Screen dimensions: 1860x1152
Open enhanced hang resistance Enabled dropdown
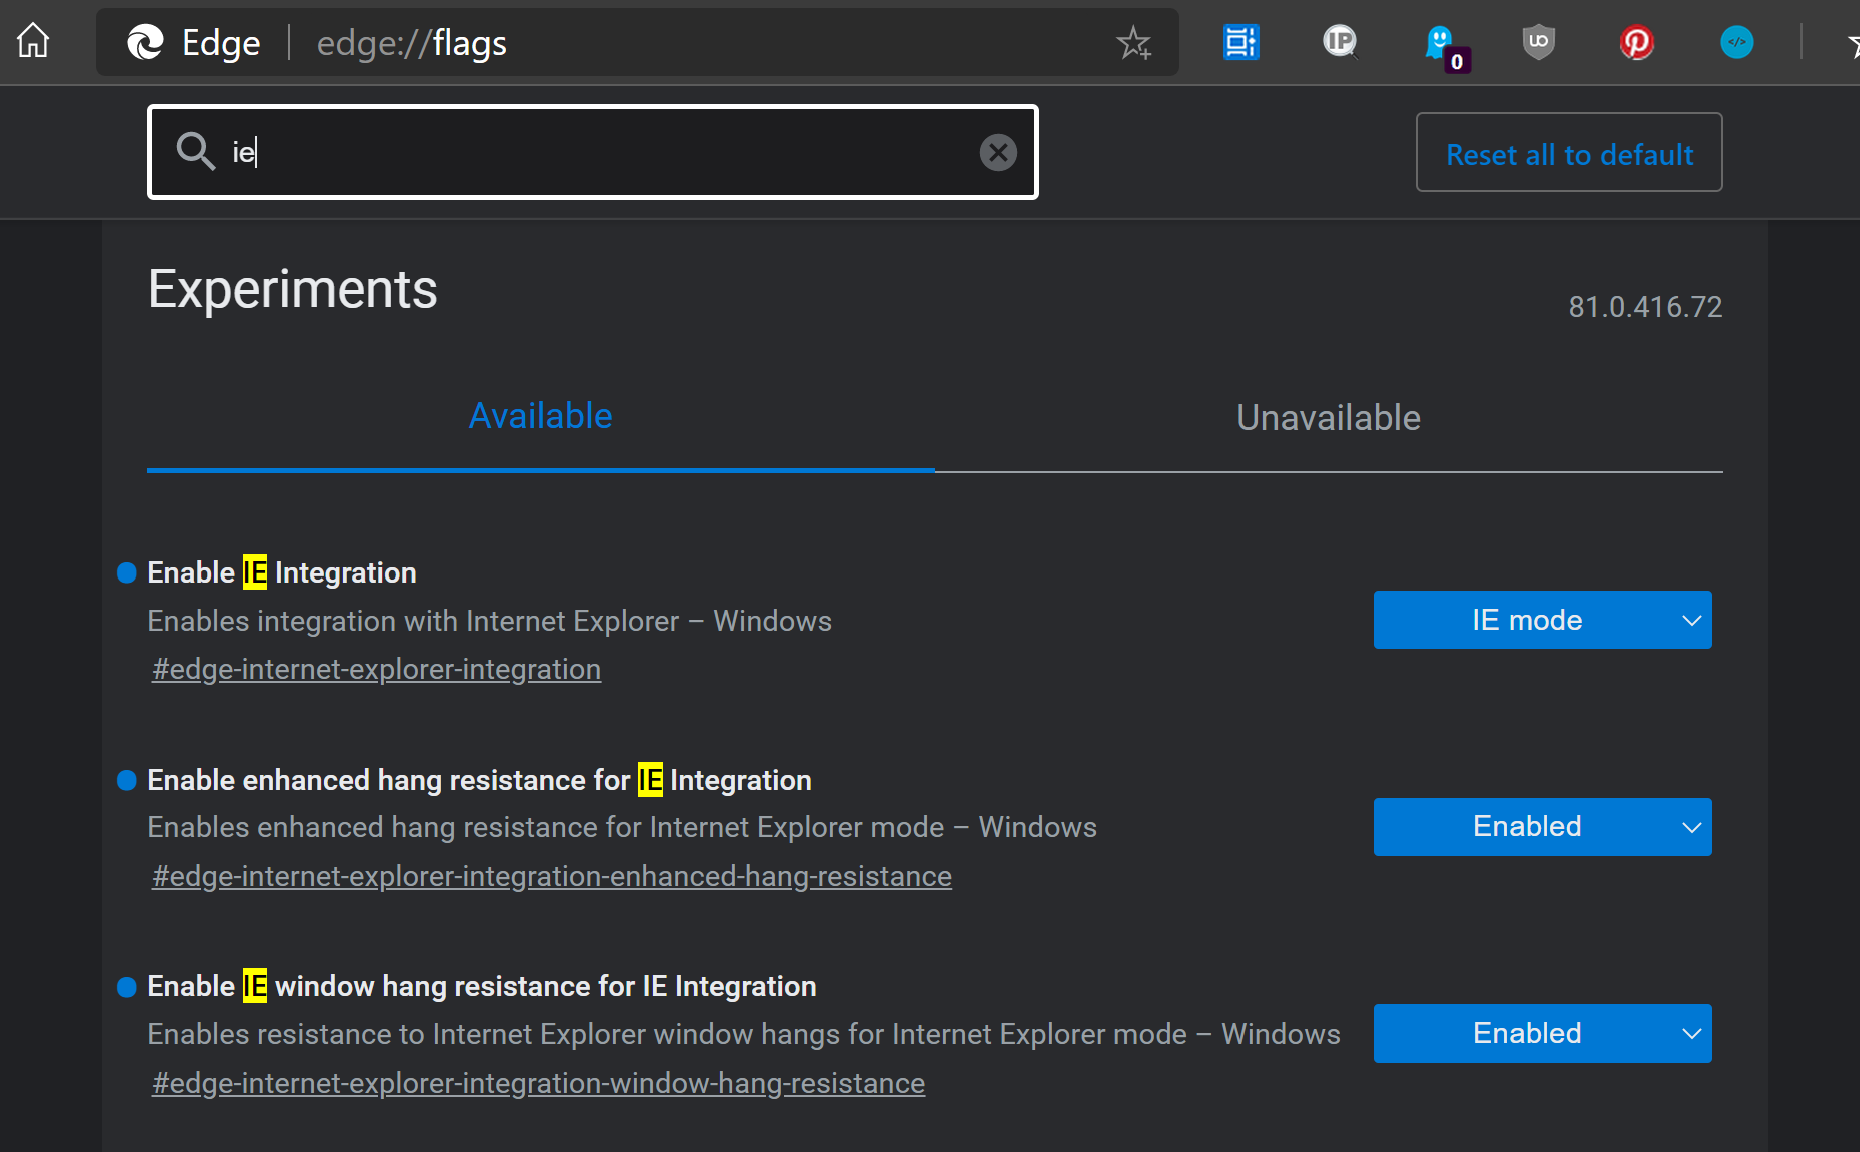(x=1542, y=827)
